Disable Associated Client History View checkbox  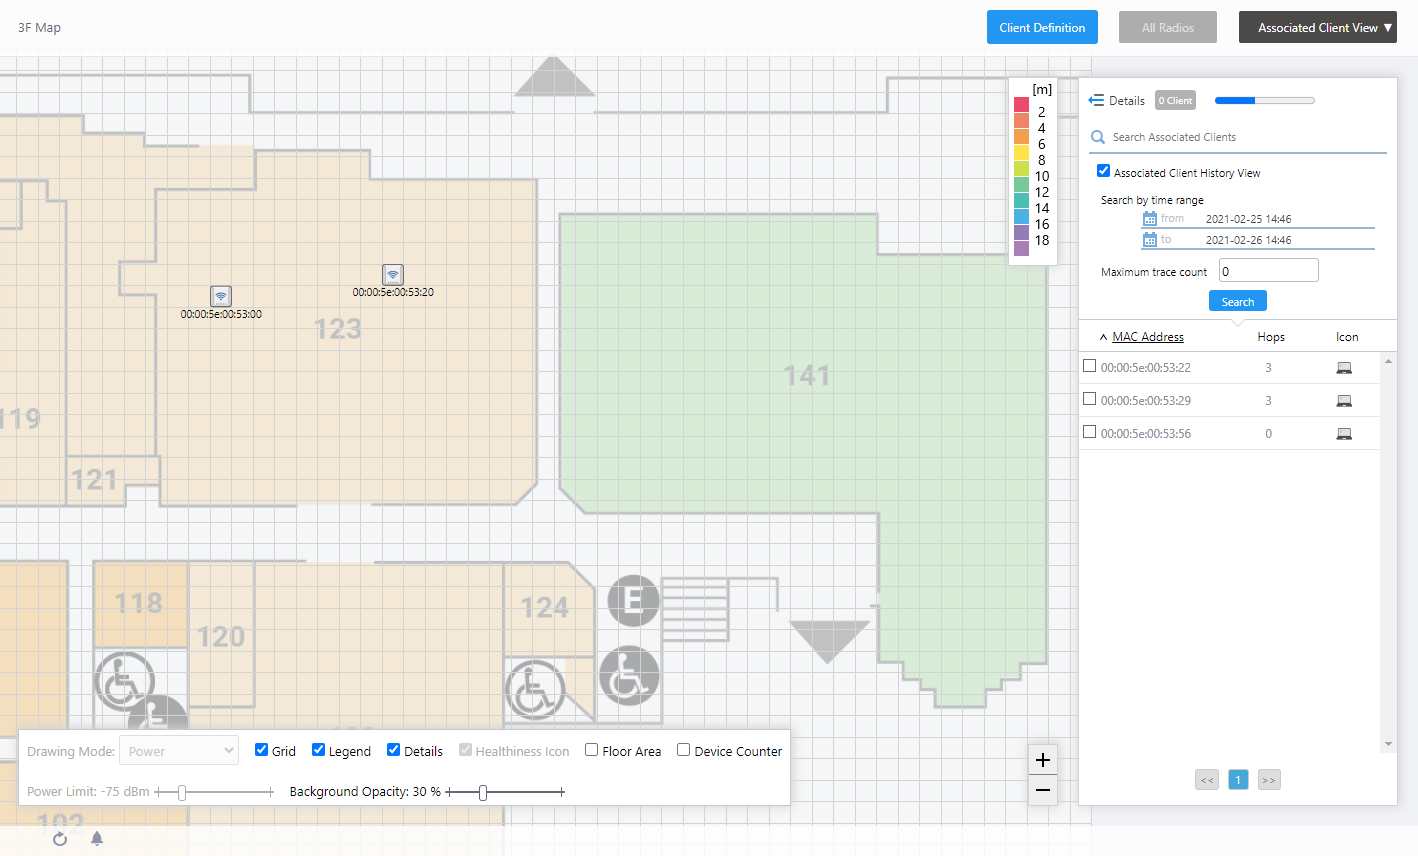coord(1104,171)
